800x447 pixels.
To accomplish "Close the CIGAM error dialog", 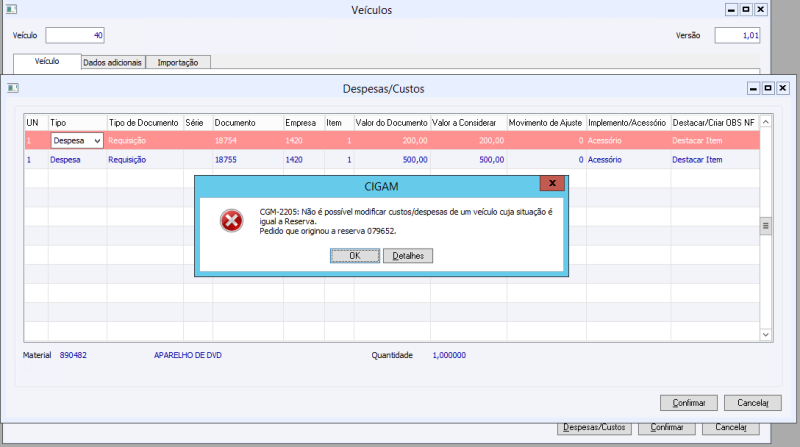I will [552, 183].
